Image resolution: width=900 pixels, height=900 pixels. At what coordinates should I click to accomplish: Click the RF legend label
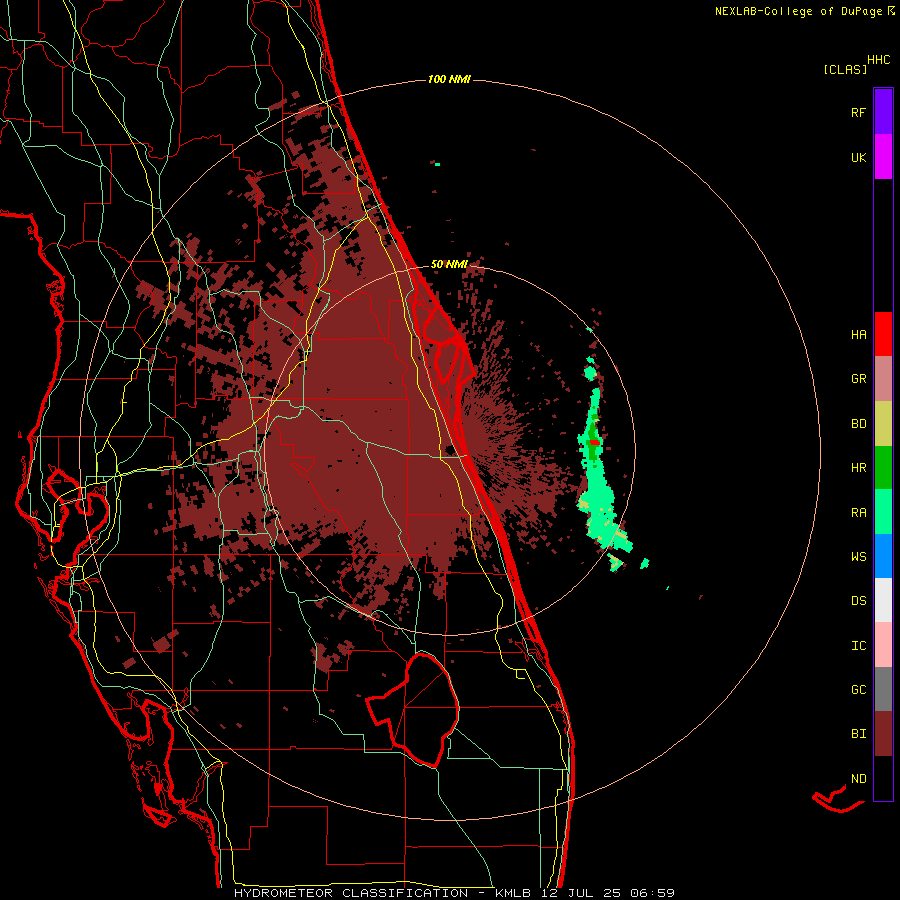[x=858, y=112]
